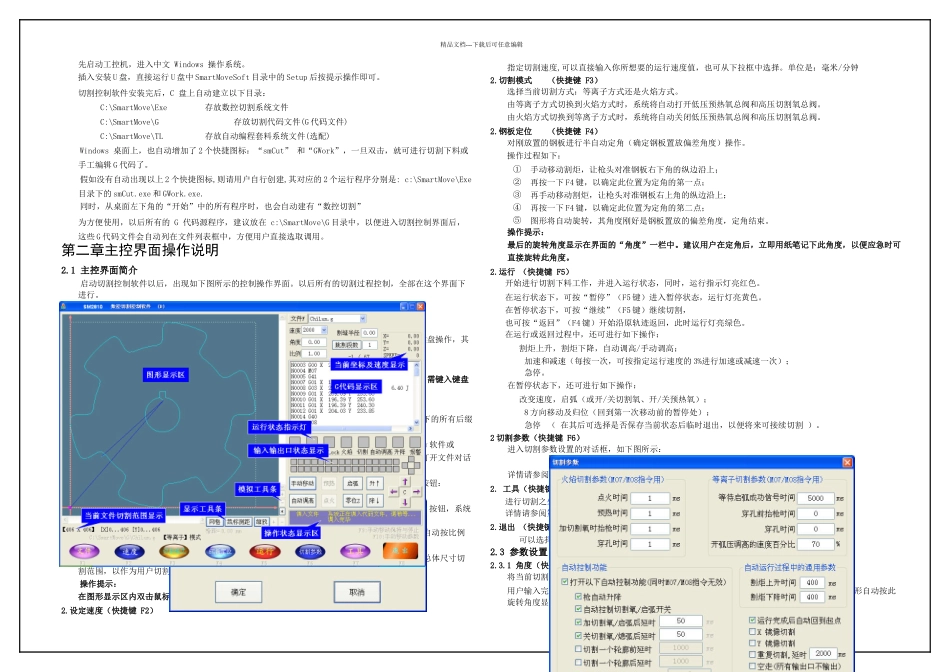The width and height of the screenshot is (950, 672).
Task: Click the 割炬上升时间 input field
Action: point(812,582)
